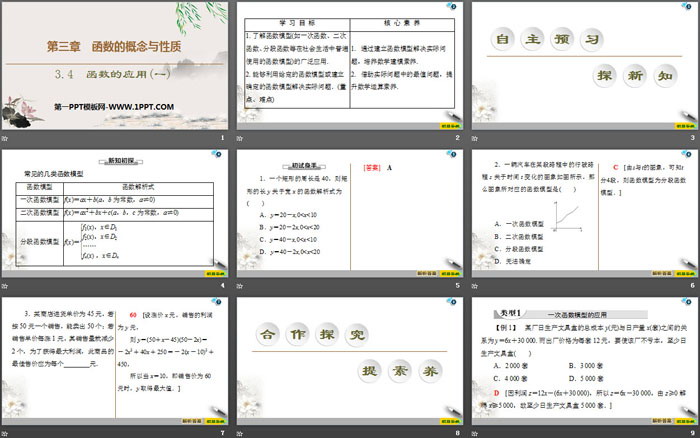Click blue round icon atop slide 3
The image size is (700, 438).
(x=687, y=6)
